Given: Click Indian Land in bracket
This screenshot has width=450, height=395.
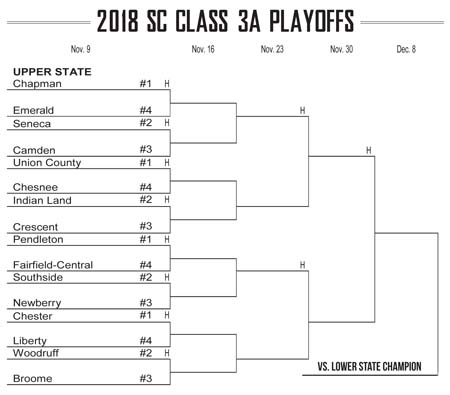Looking at the screenshot, I should tap(42, 200).
